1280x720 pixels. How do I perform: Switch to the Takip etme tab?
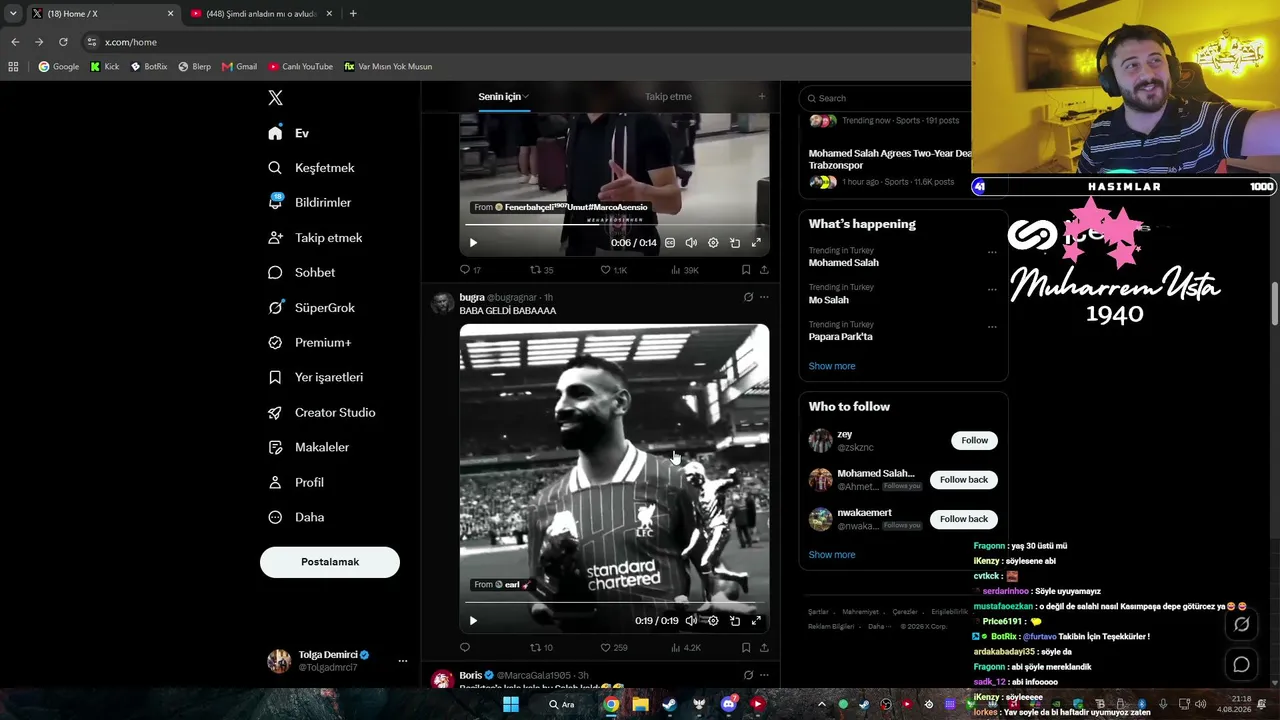668,97
